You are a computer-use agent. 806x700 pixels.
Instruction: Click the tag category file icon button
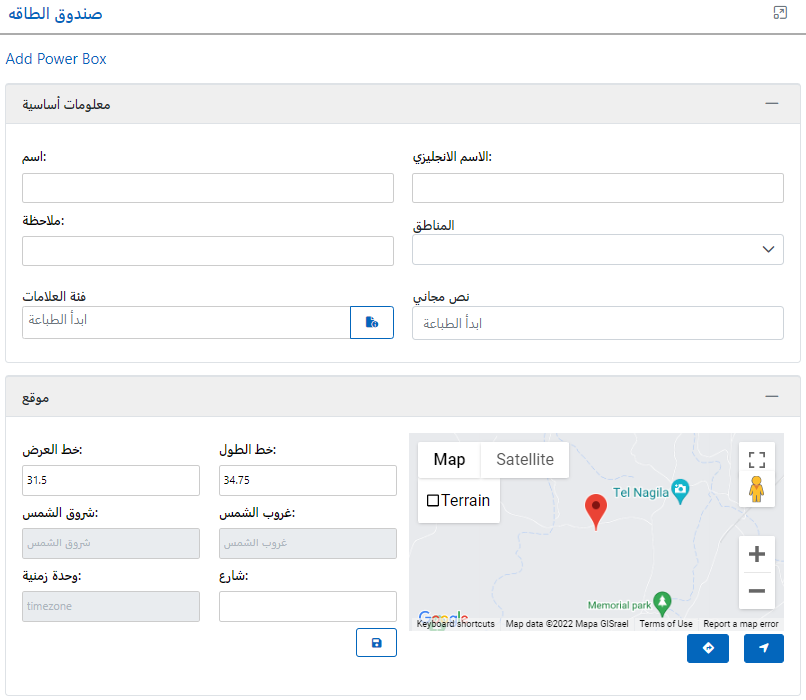372,322
